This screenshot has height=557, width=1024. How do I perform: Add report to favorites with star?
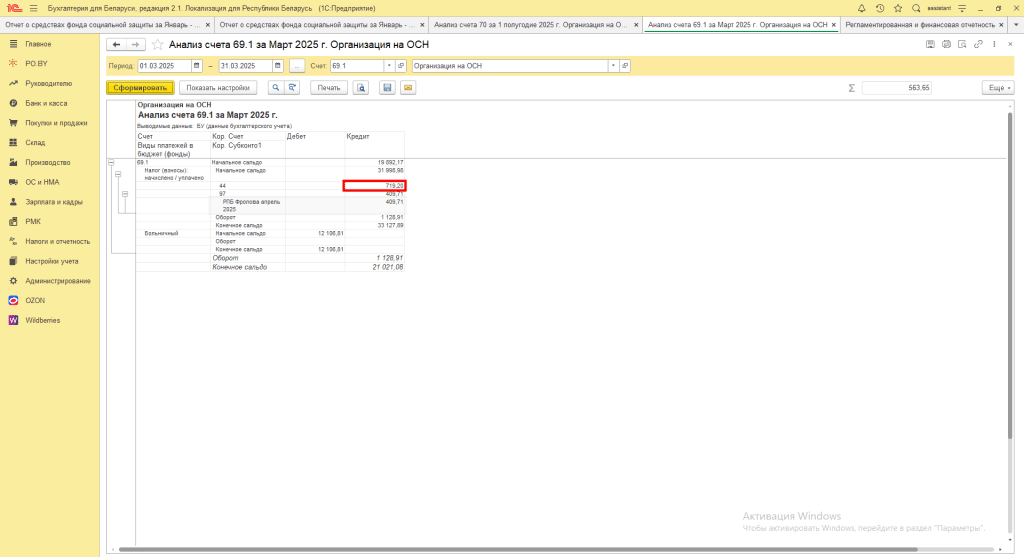click(157, 44)
